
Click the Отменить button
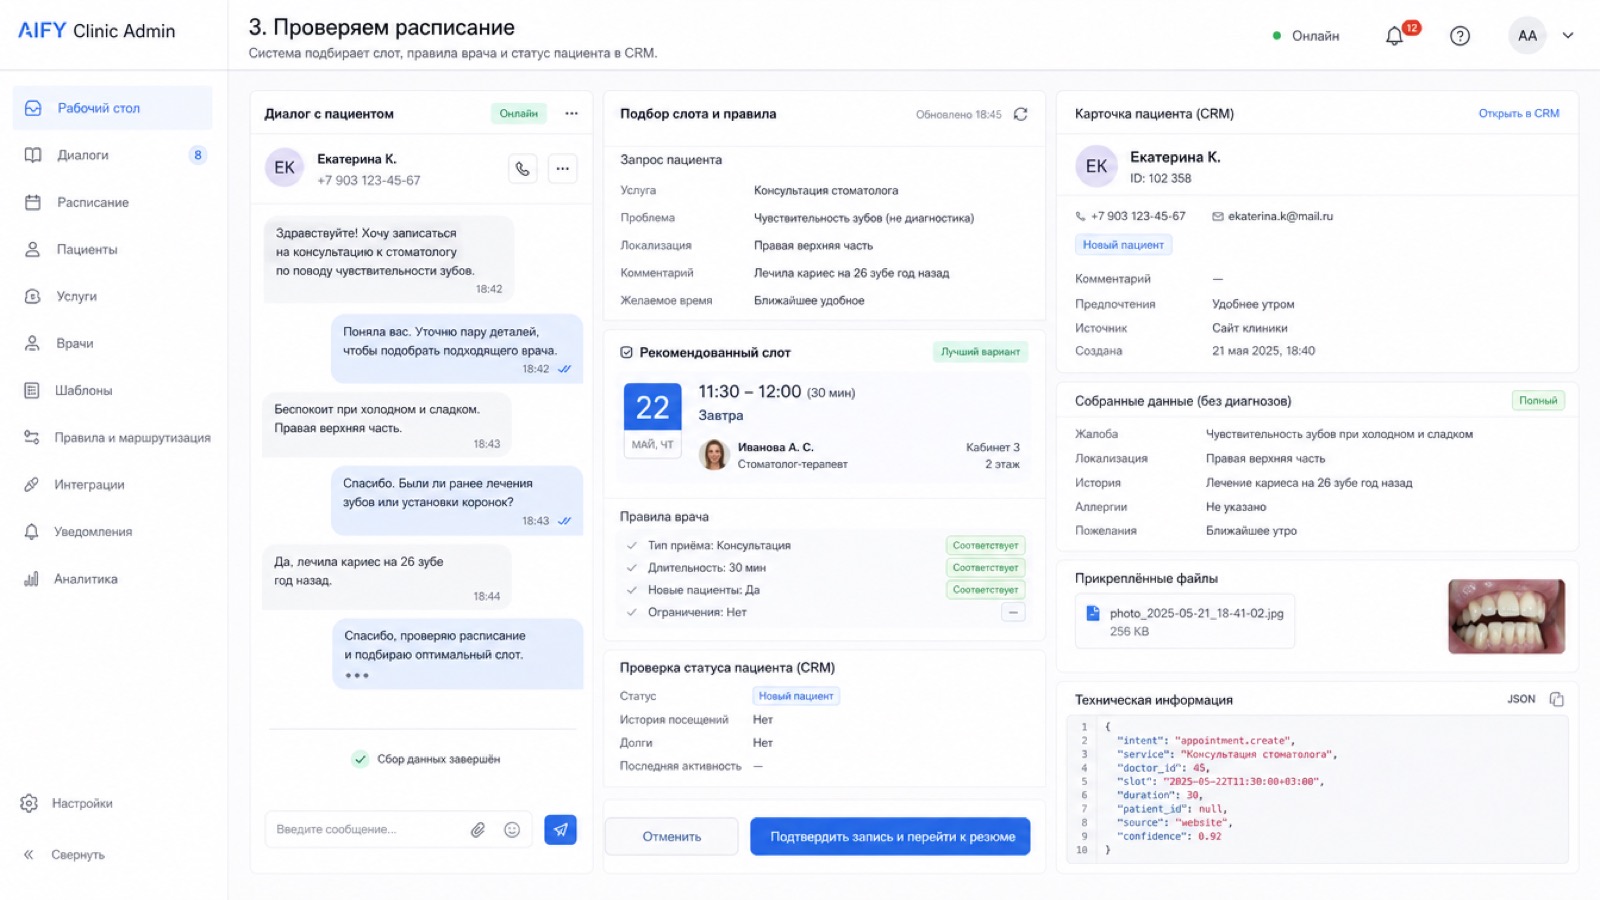pos(672,837)
